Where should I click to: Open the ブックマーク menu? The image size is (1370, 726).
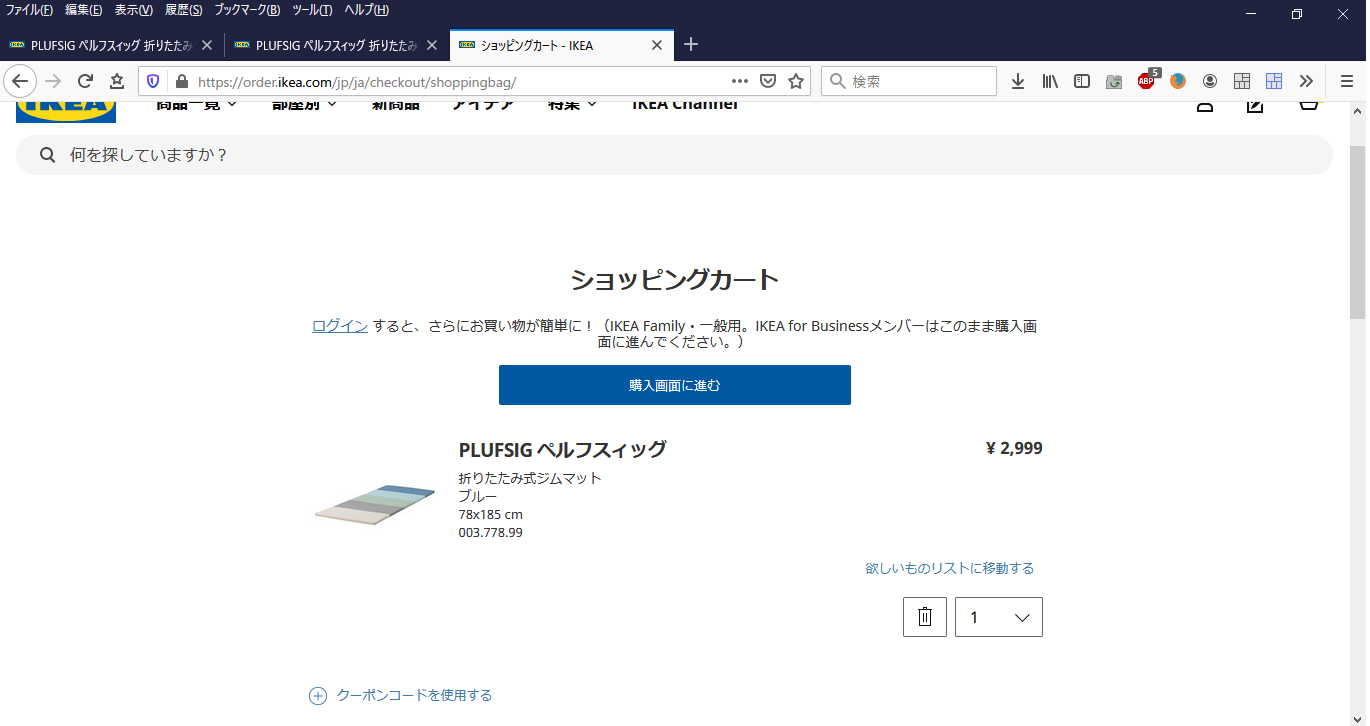point(247,10)
